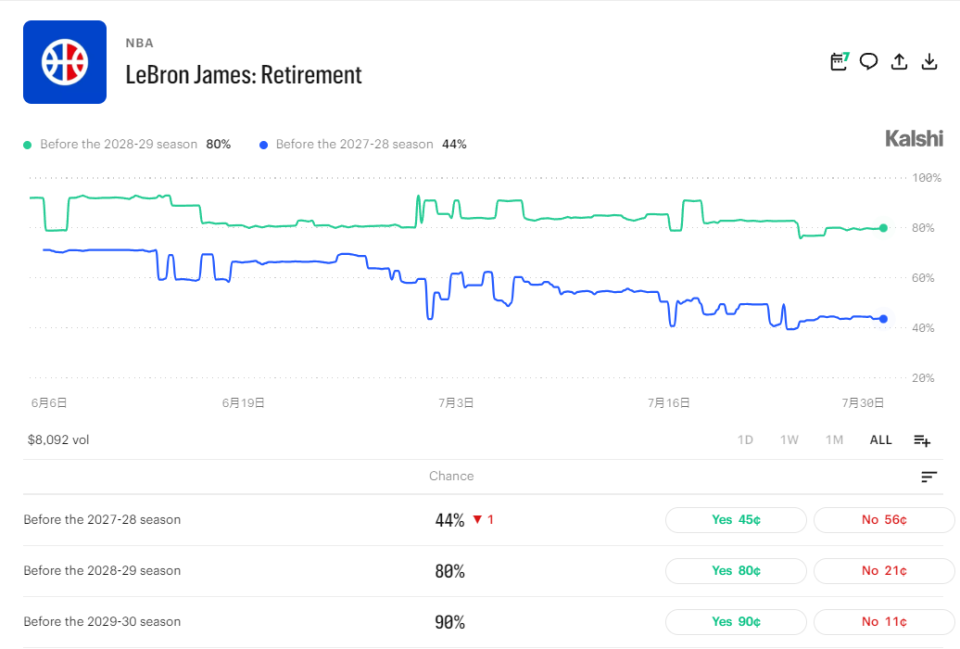Click the $8,092 vol text

58,440
